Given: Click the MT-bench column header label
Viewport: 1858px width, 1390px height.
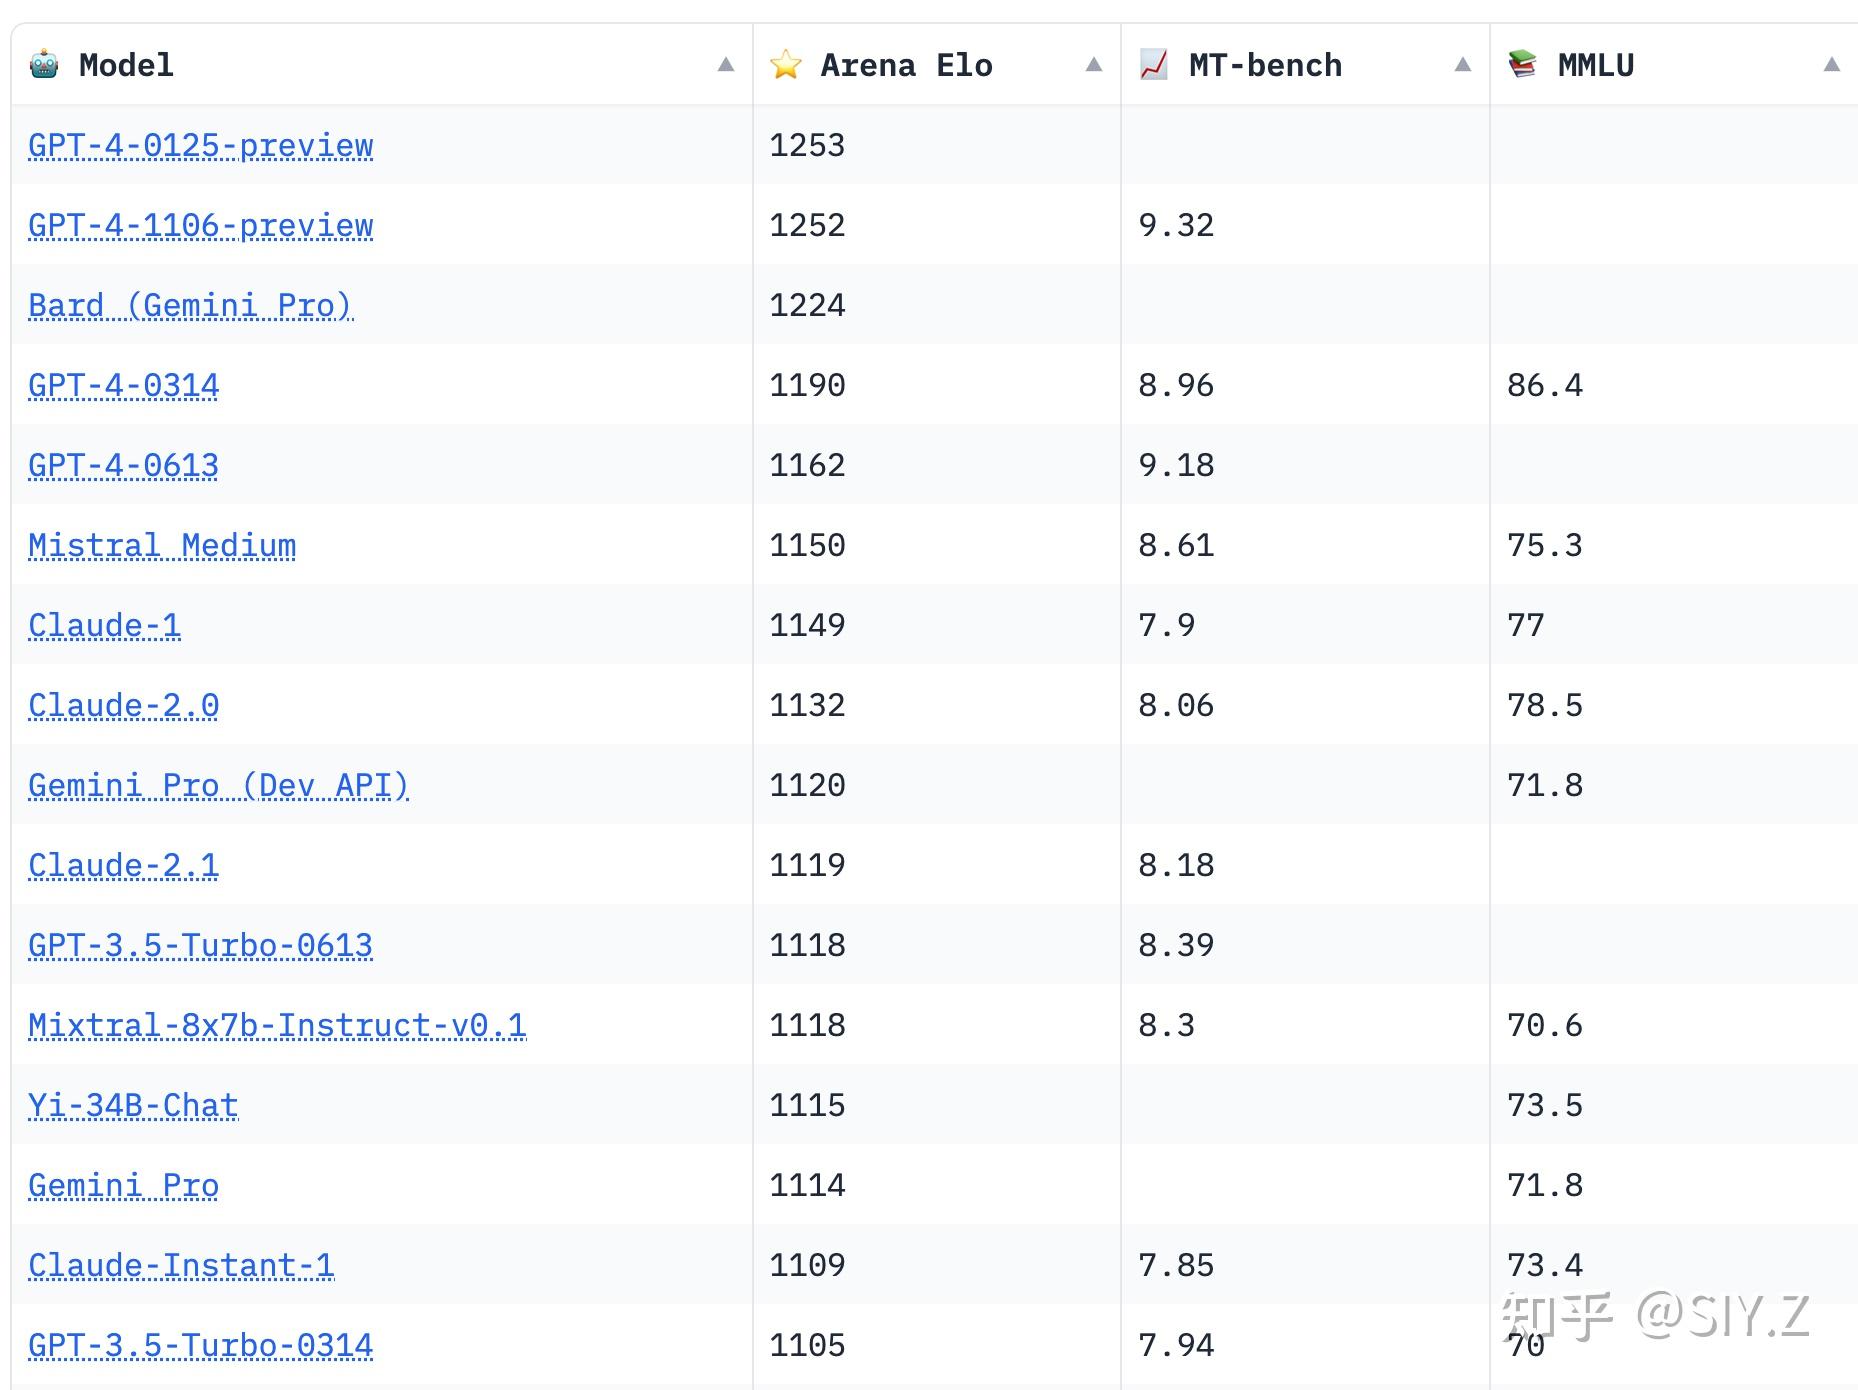Looking at the screenshot, I should tap(1265, 65).
